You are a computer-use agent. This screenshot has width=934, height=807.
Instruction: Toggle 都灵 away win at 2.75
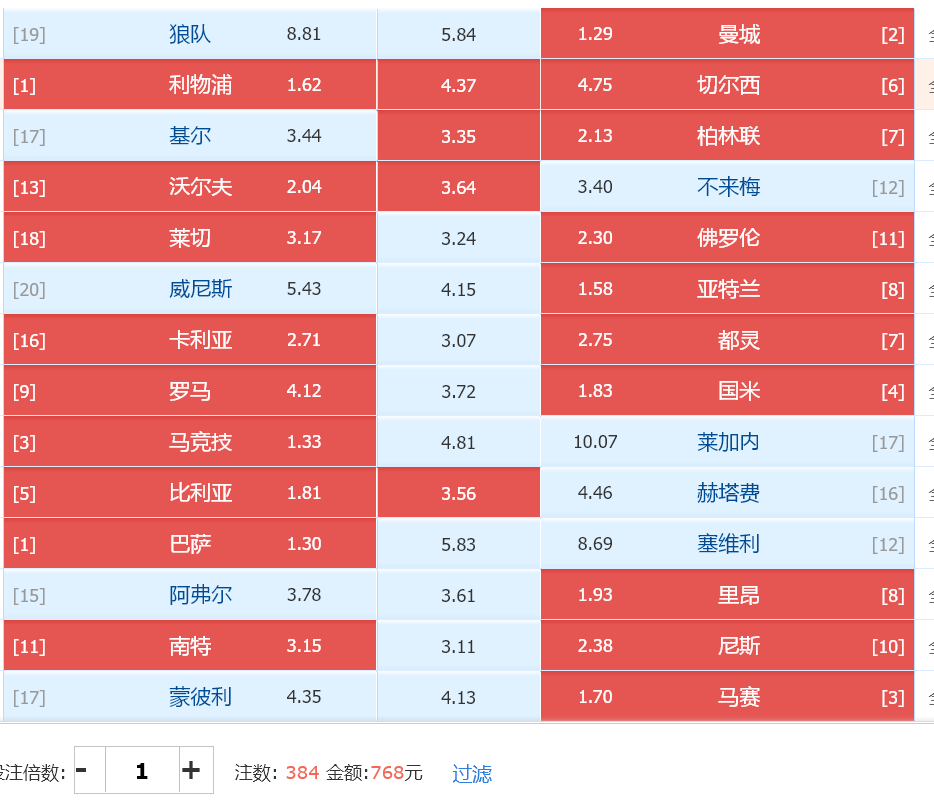727,340
